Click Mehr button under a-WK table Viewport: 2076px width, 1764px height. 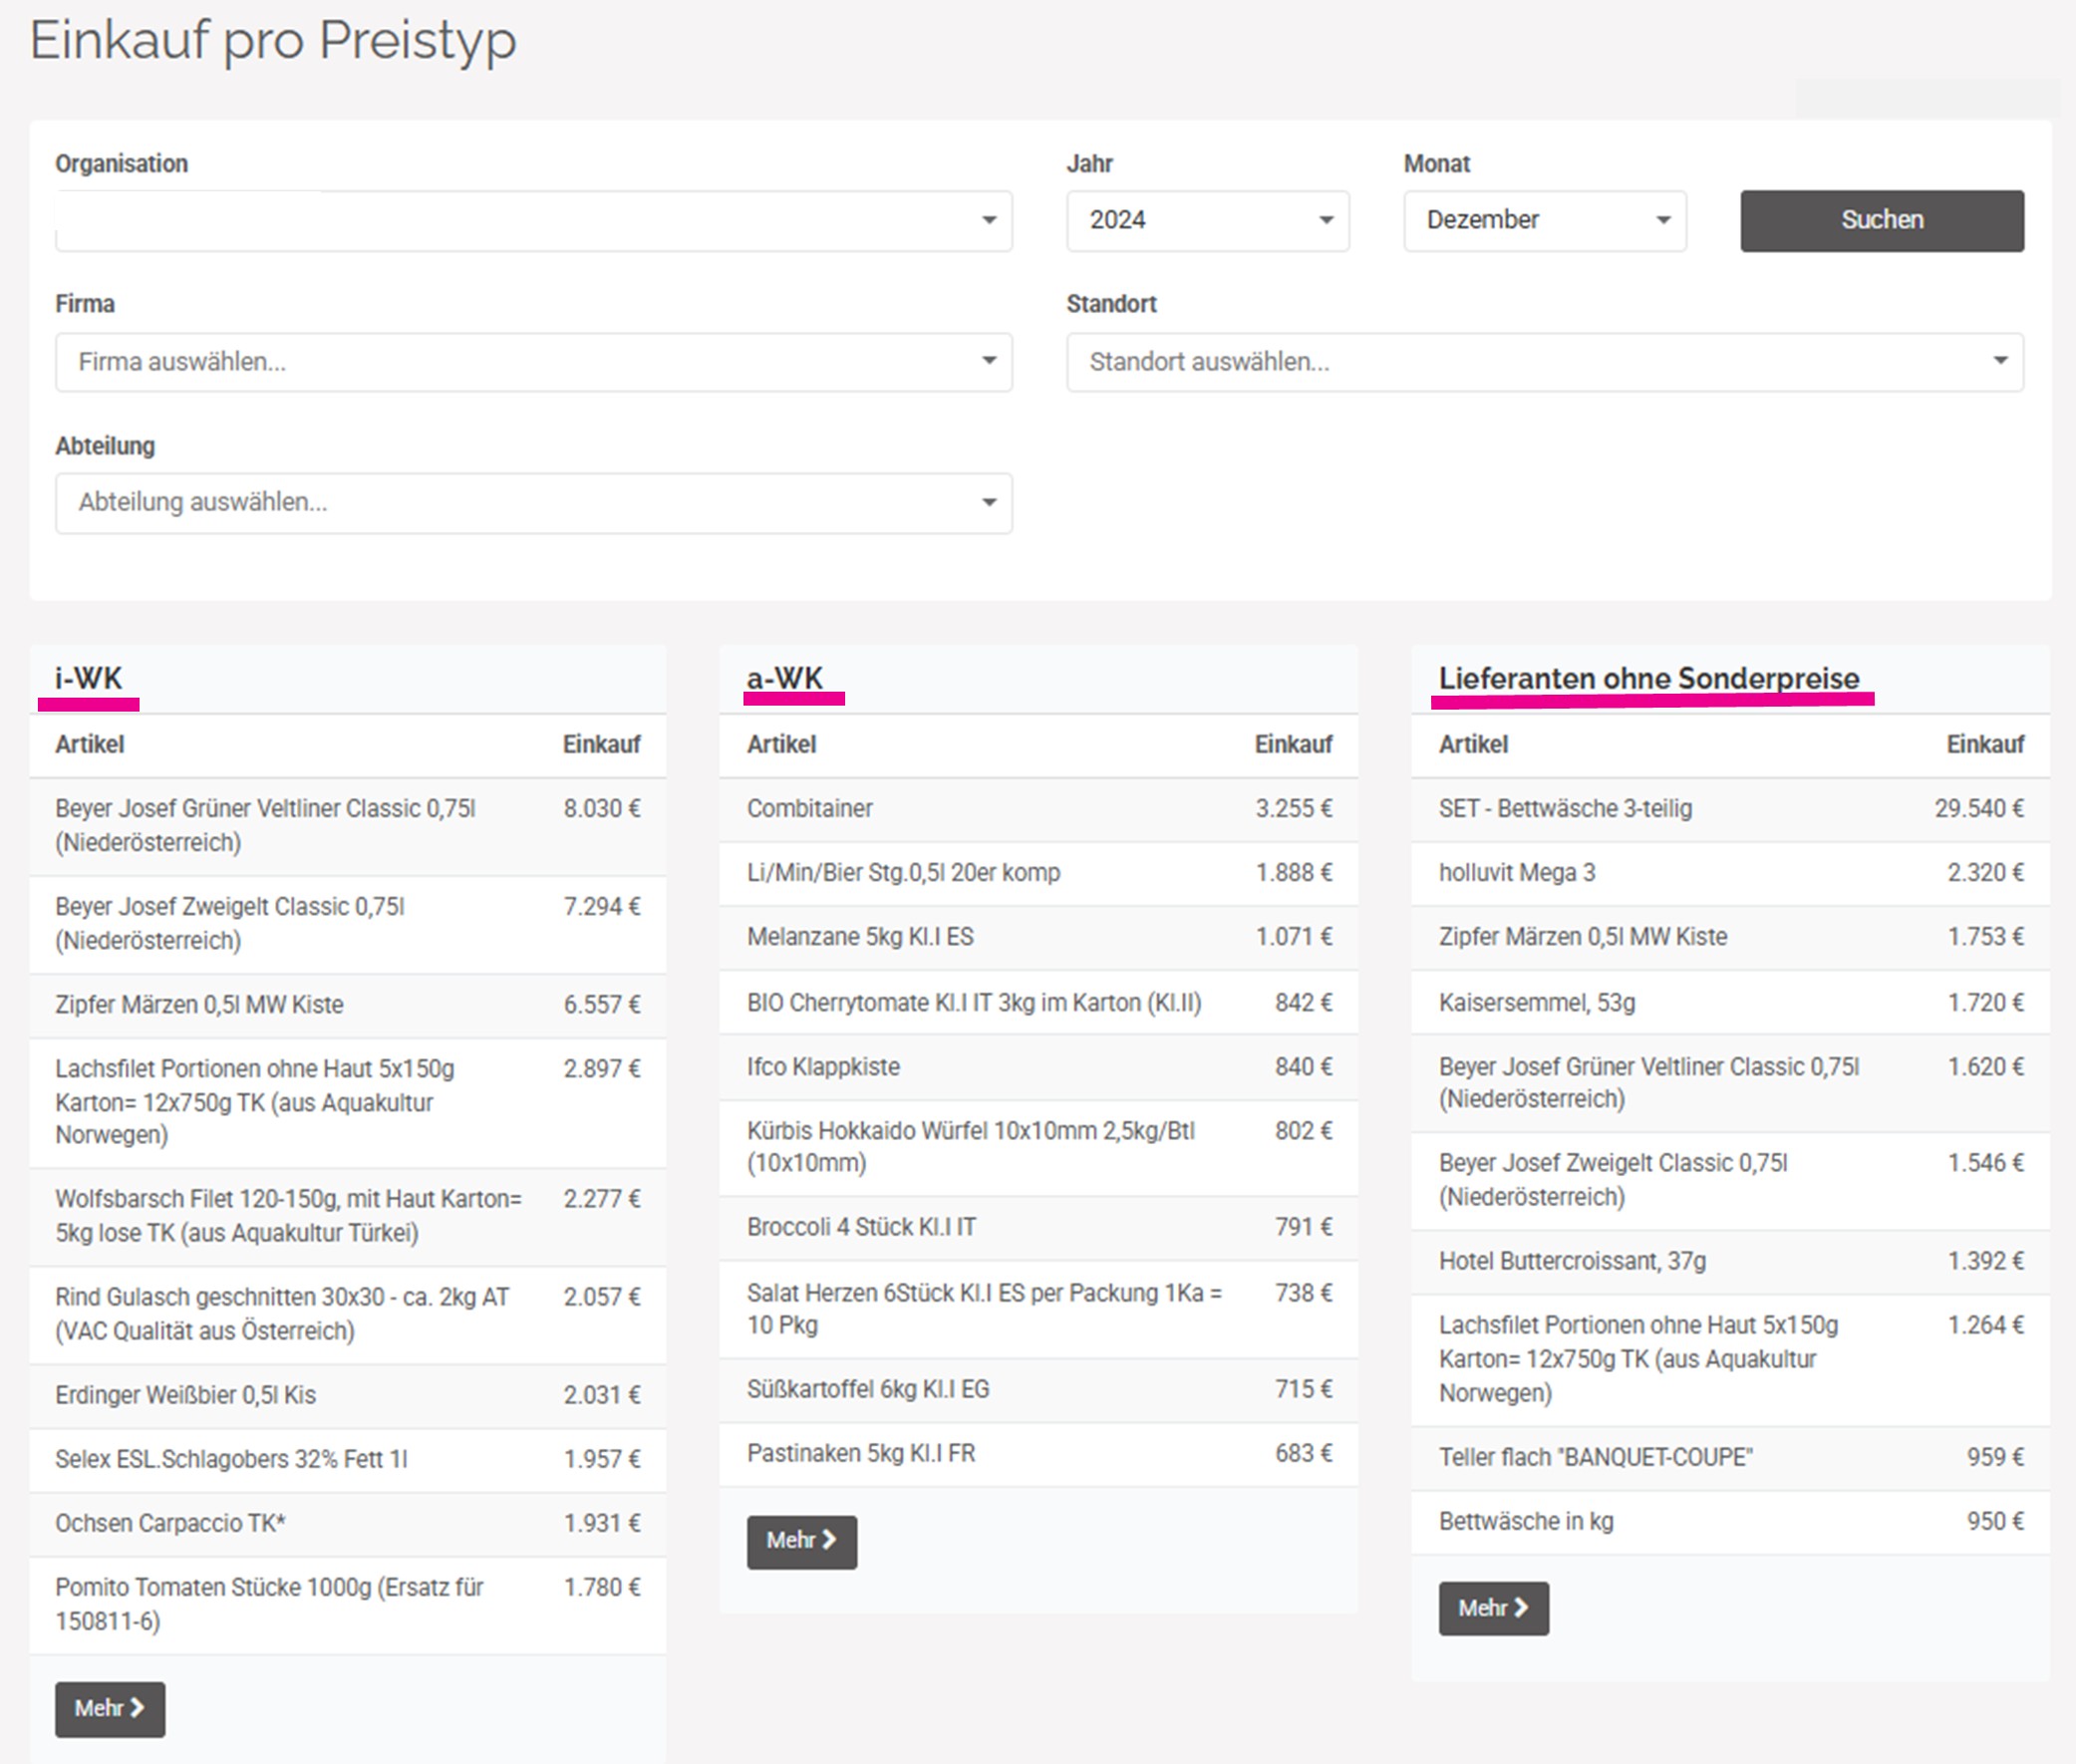[x=802, y=1541]
